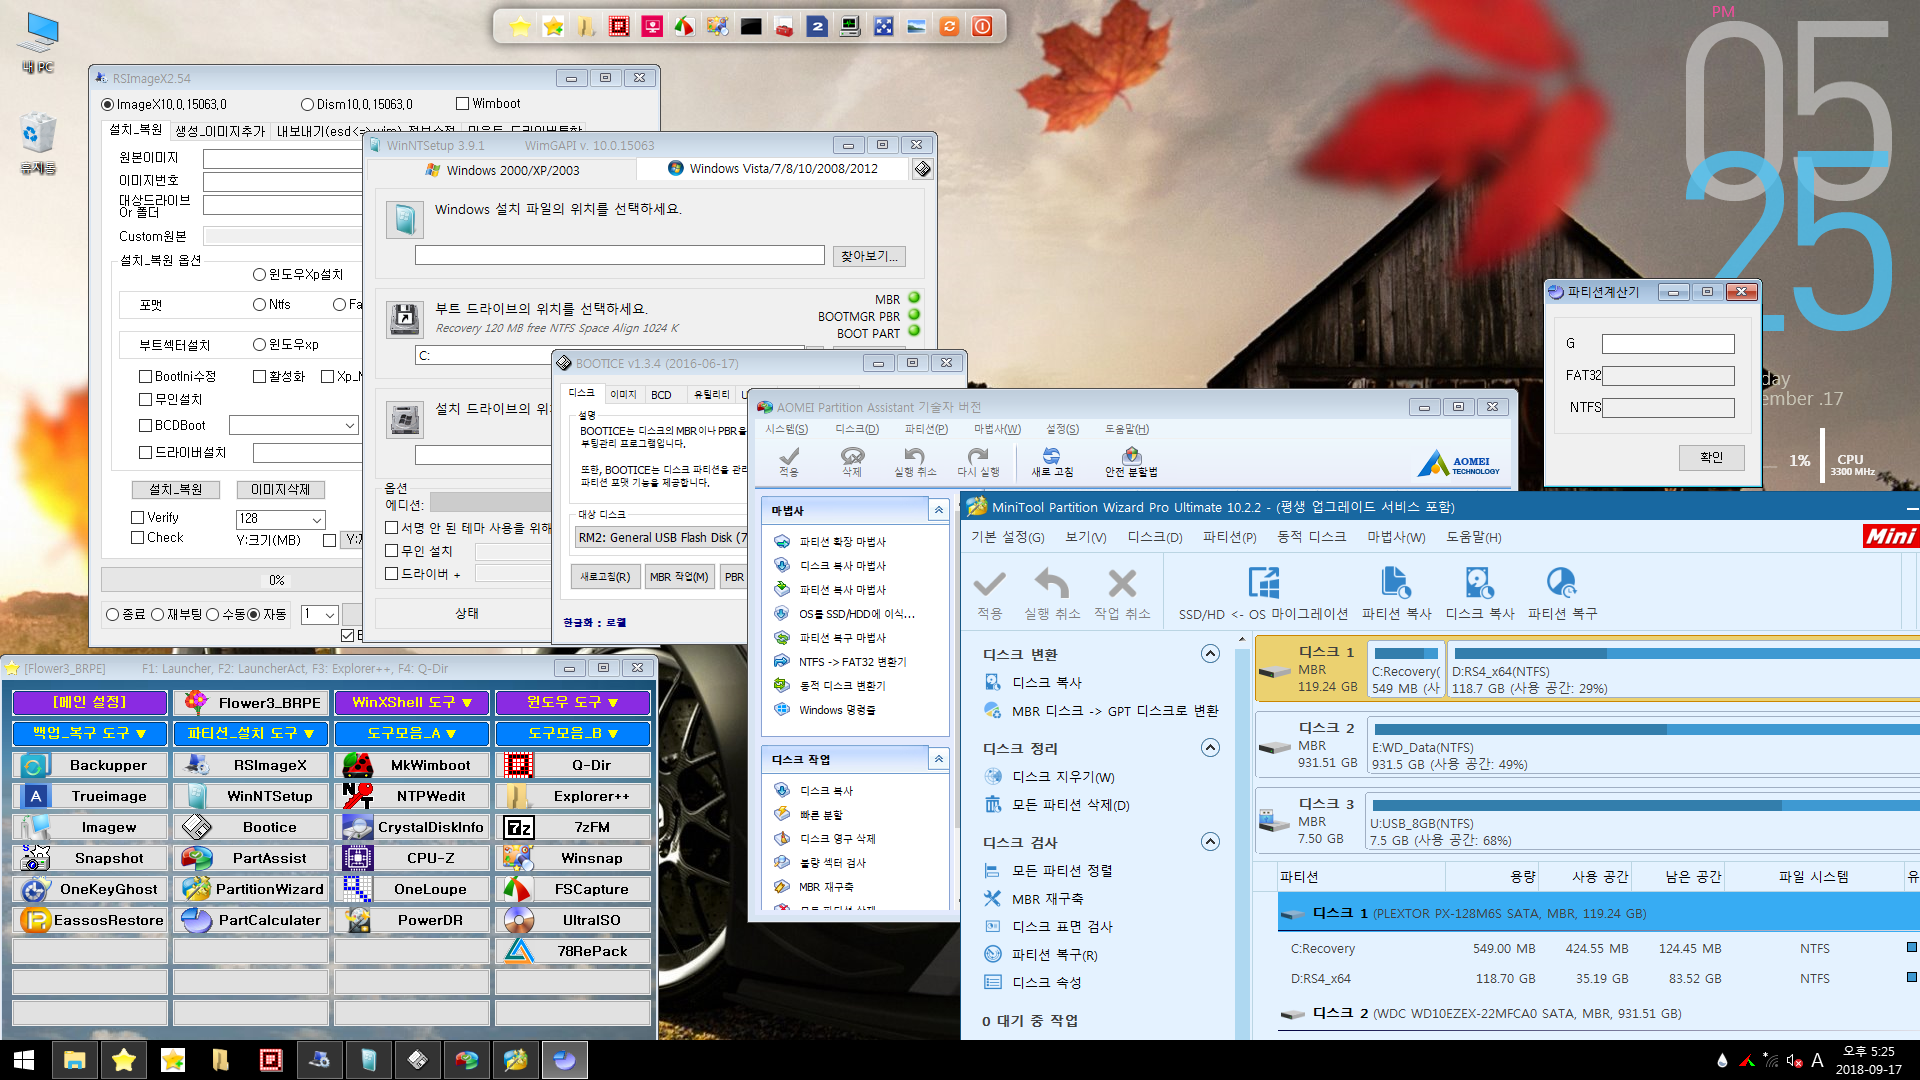
Task: Open 디스크(D) menu in MiniTool
Action: tap(1155, 537)
